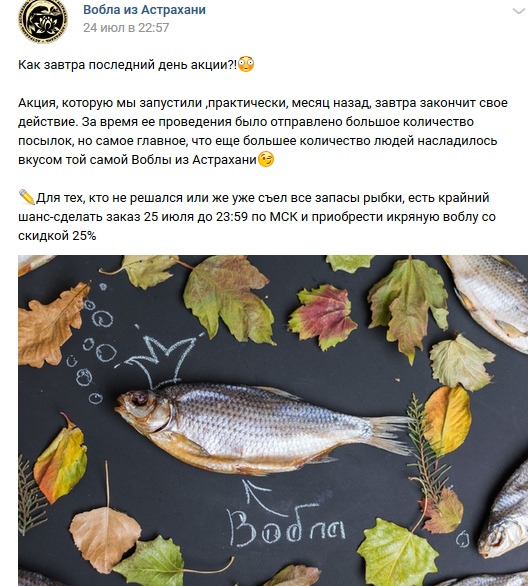Open the Вобла из Астрахани group avatar
This screenshot has height=586, width=530.
(43, 21)
